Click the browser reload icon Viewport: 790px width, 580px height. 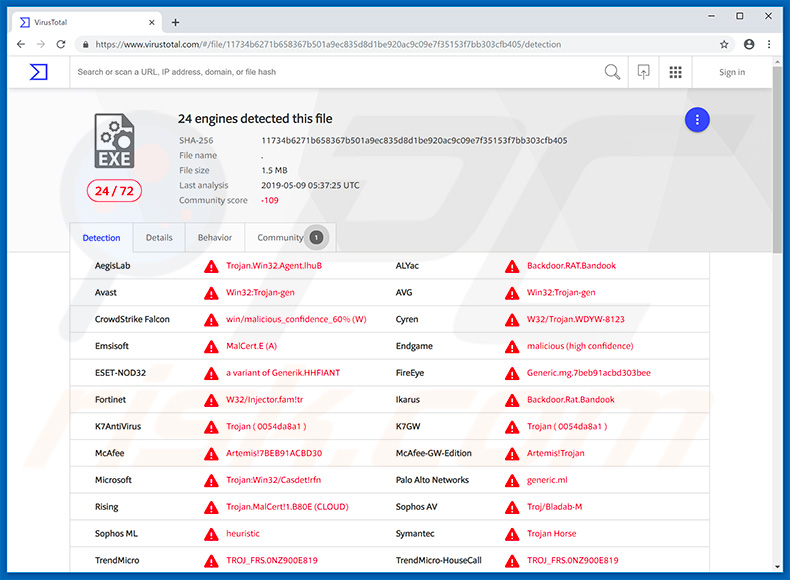[61, 44]
